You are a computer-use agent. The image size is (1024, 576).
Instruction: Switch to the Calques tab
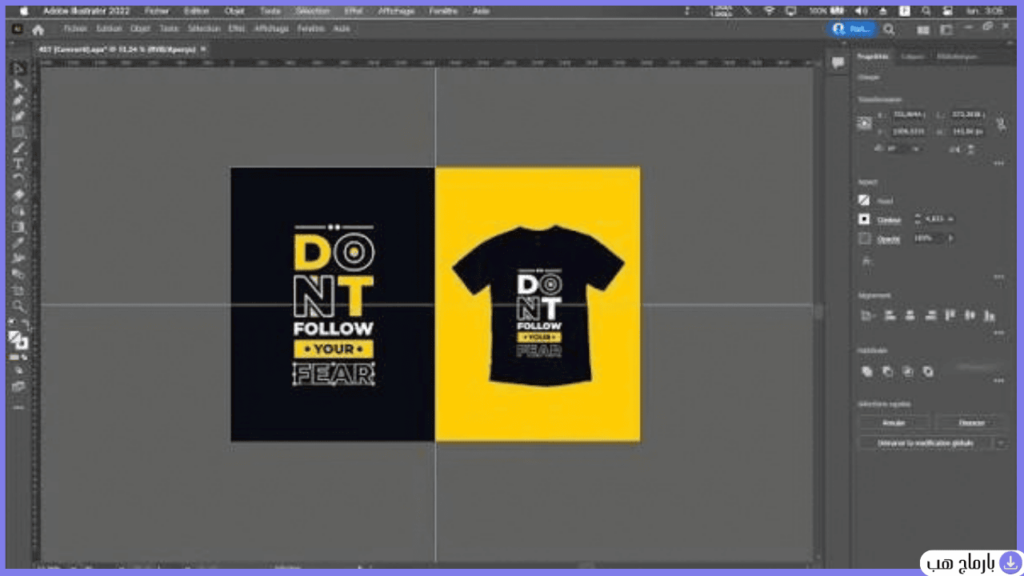point(912,57)
